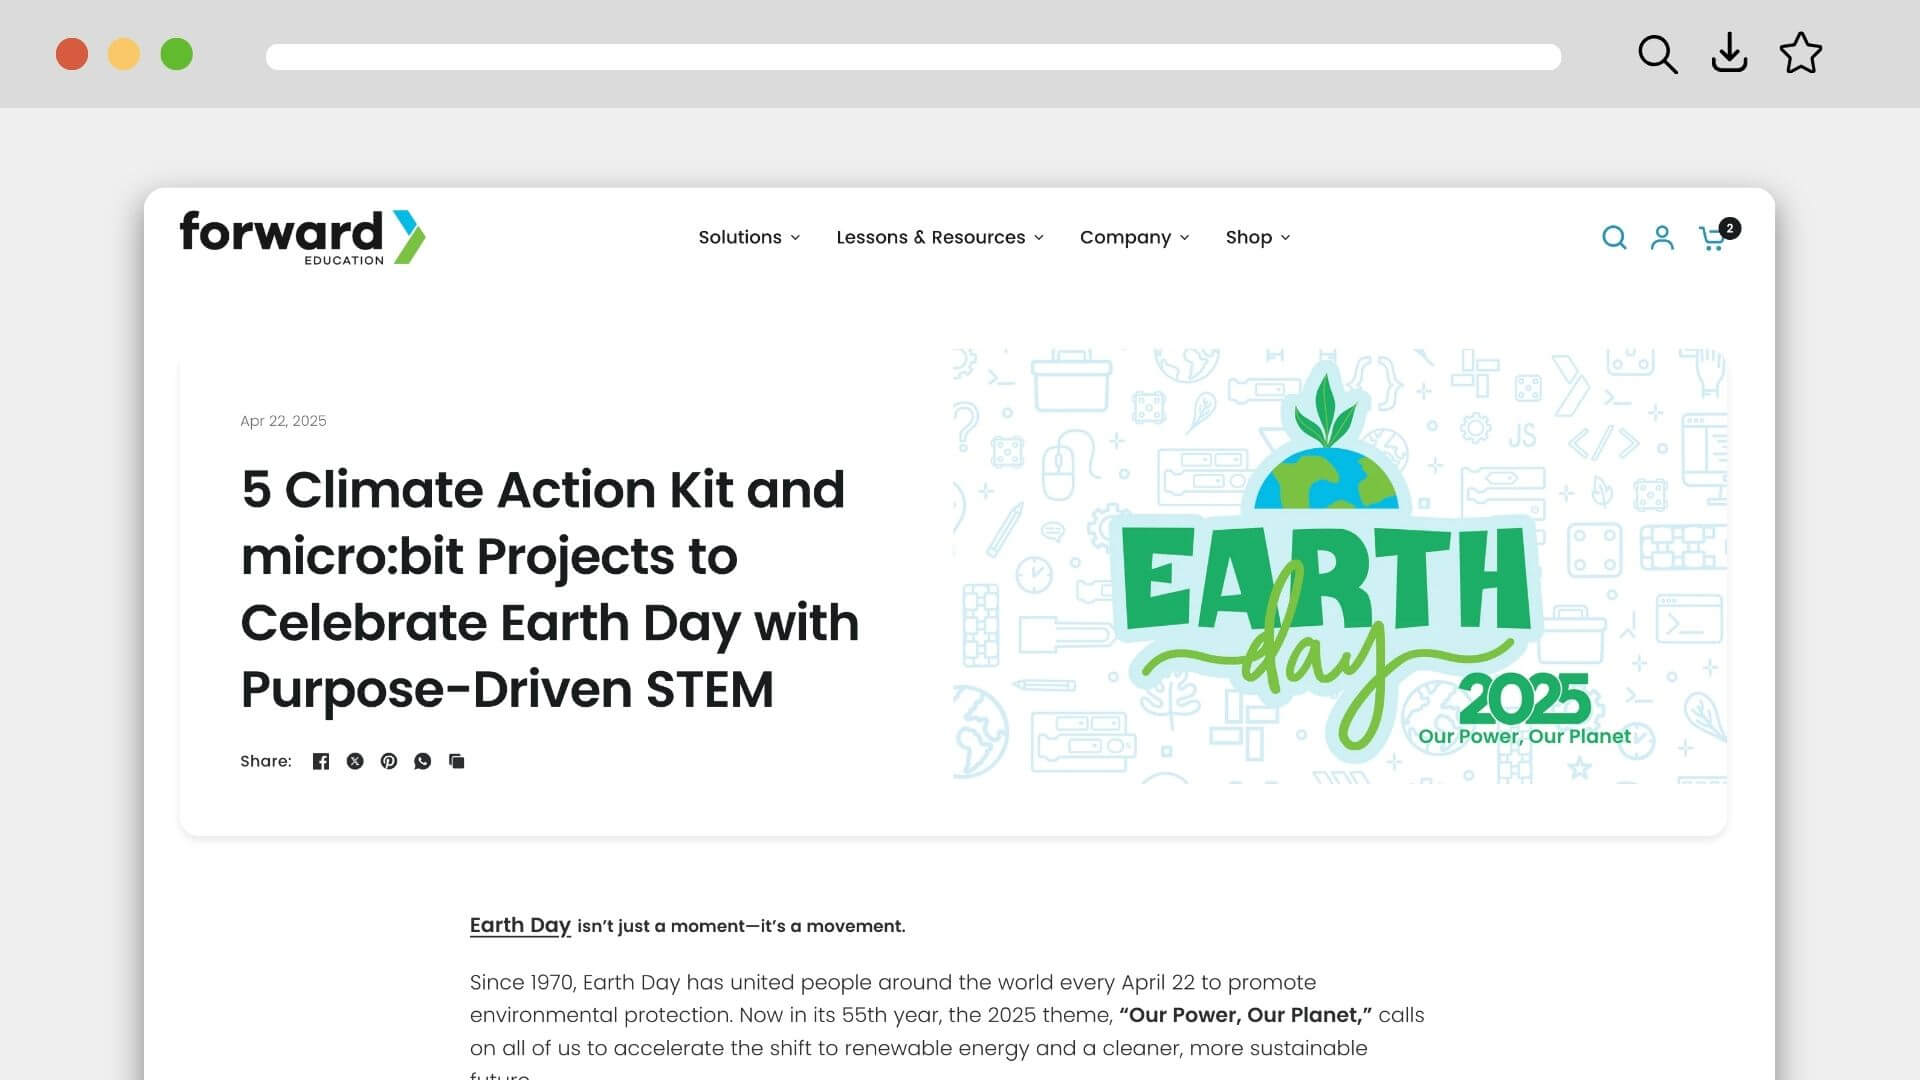Expand chevron next to Solutions
Screen dimensions: 1920x1080
[795, 238]
